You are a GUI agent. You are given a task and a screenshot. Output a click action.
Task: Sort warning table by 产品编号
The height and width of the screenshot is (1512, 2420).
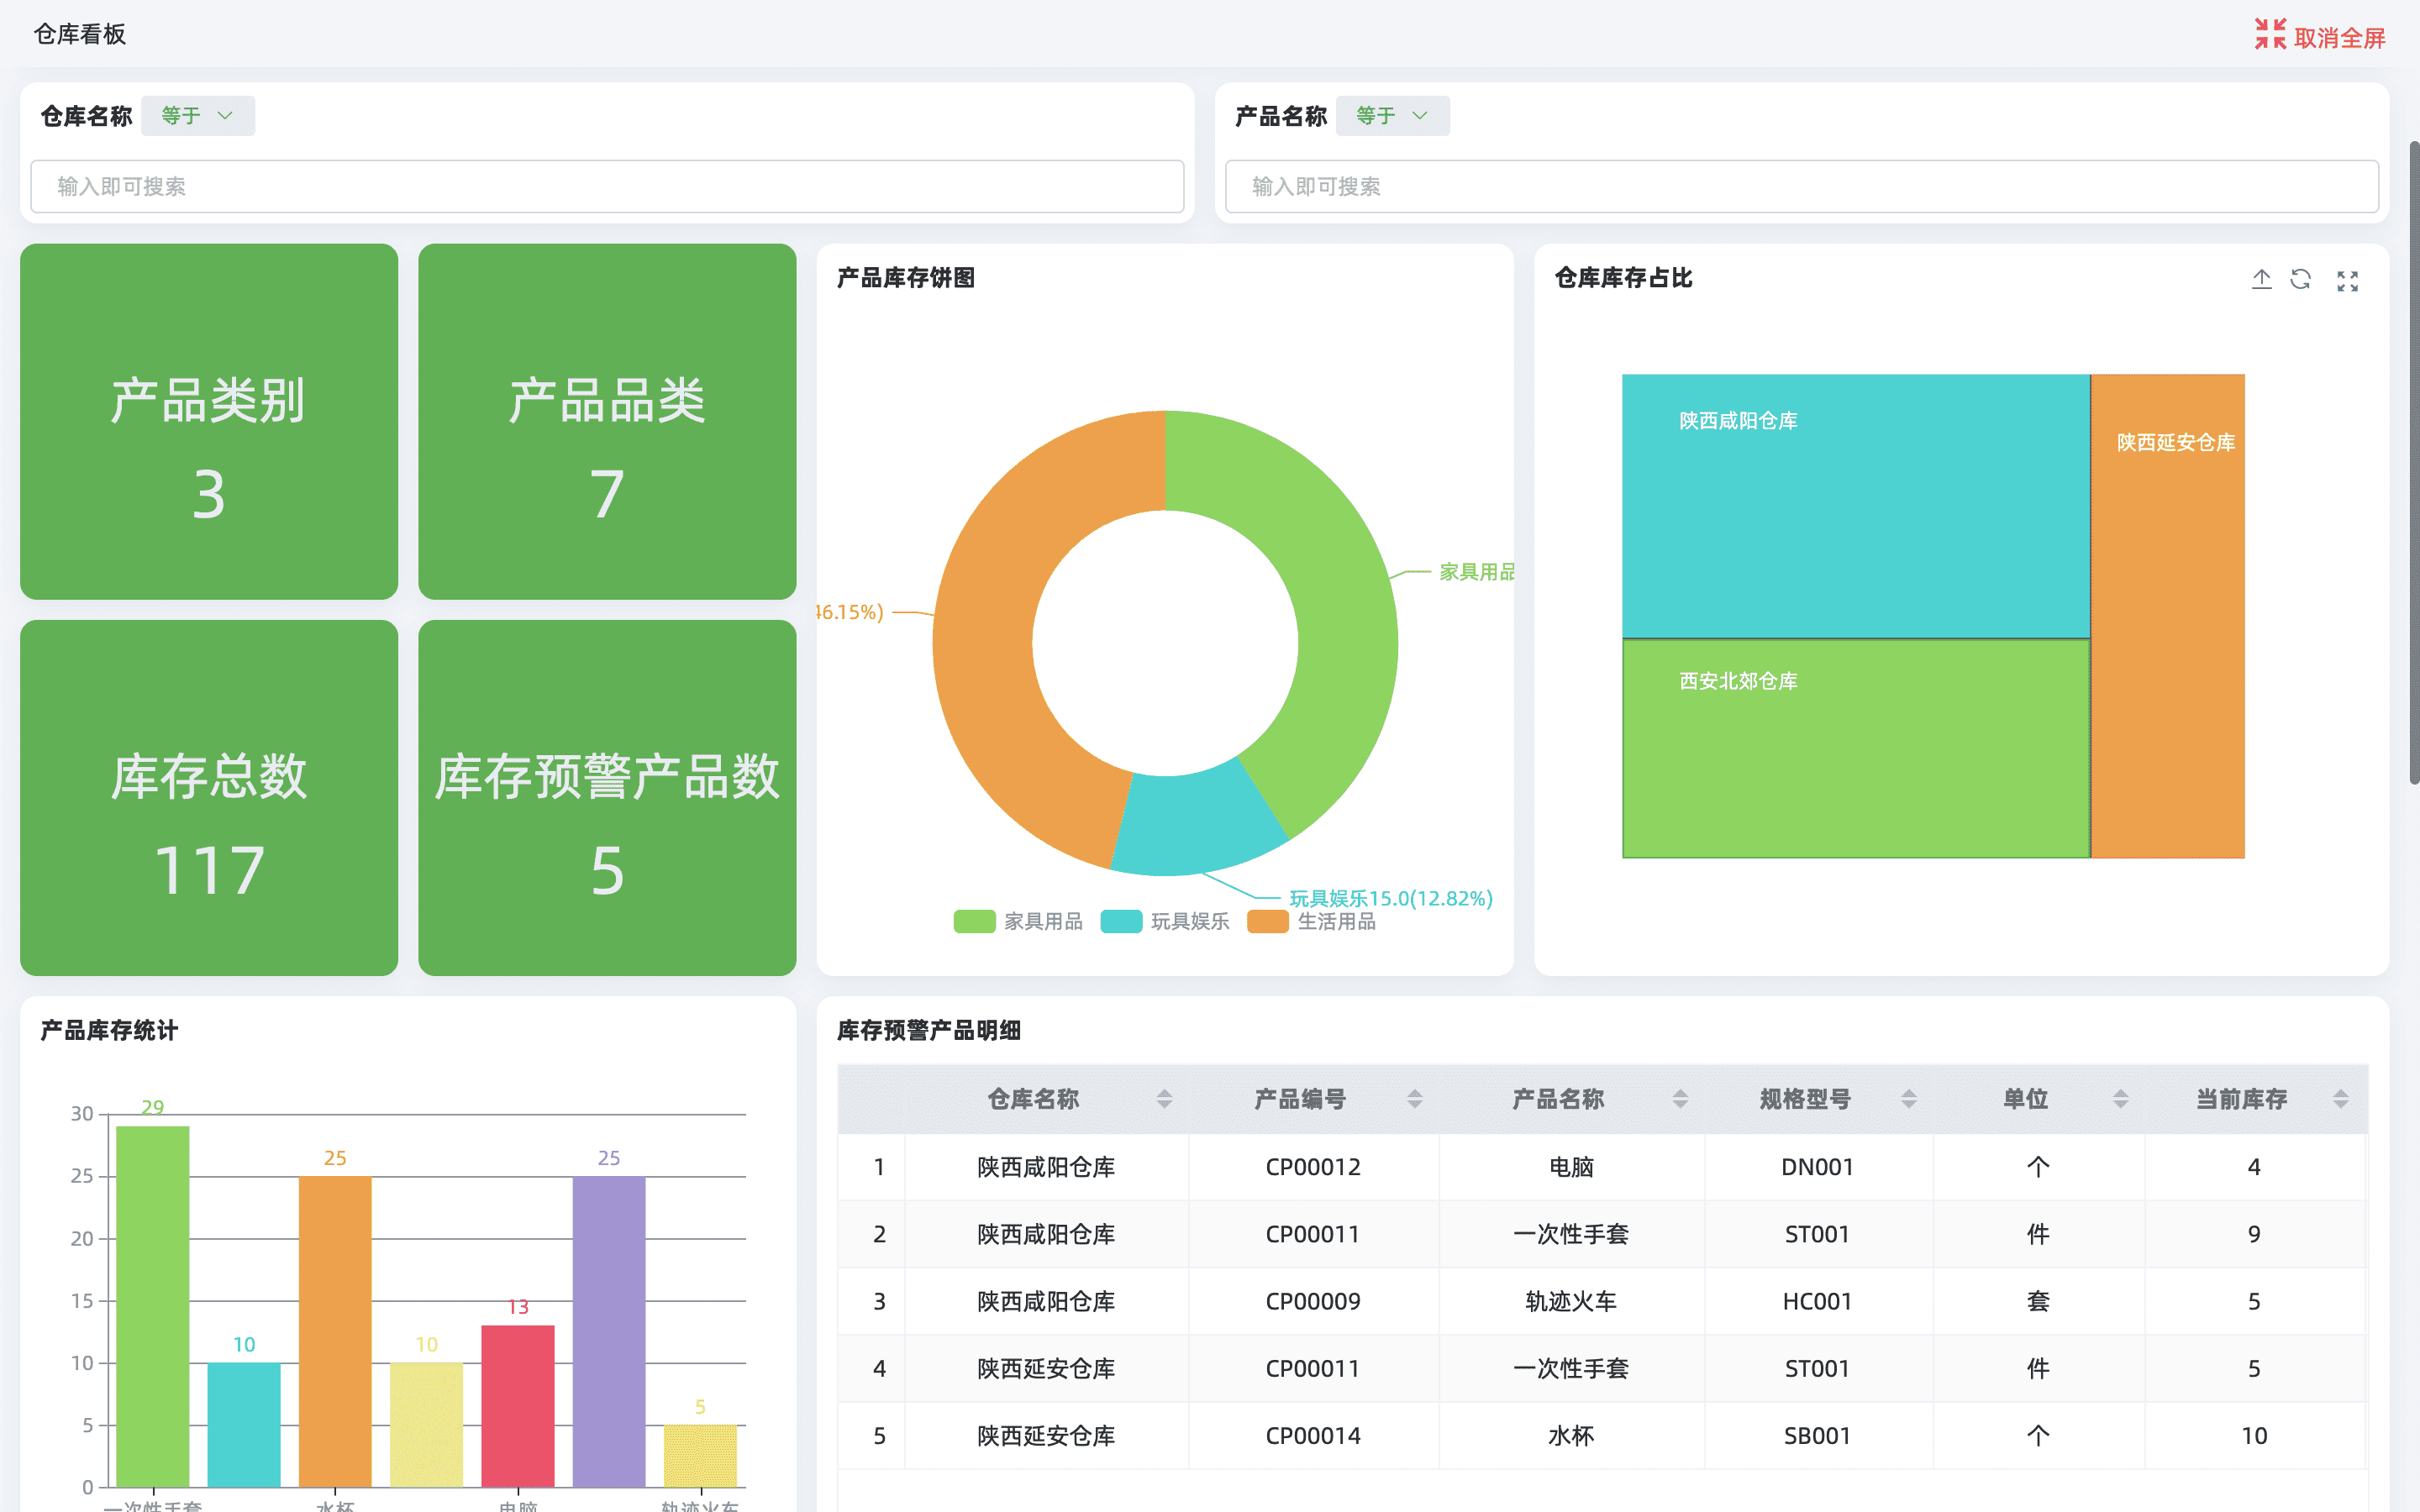1414,1099
